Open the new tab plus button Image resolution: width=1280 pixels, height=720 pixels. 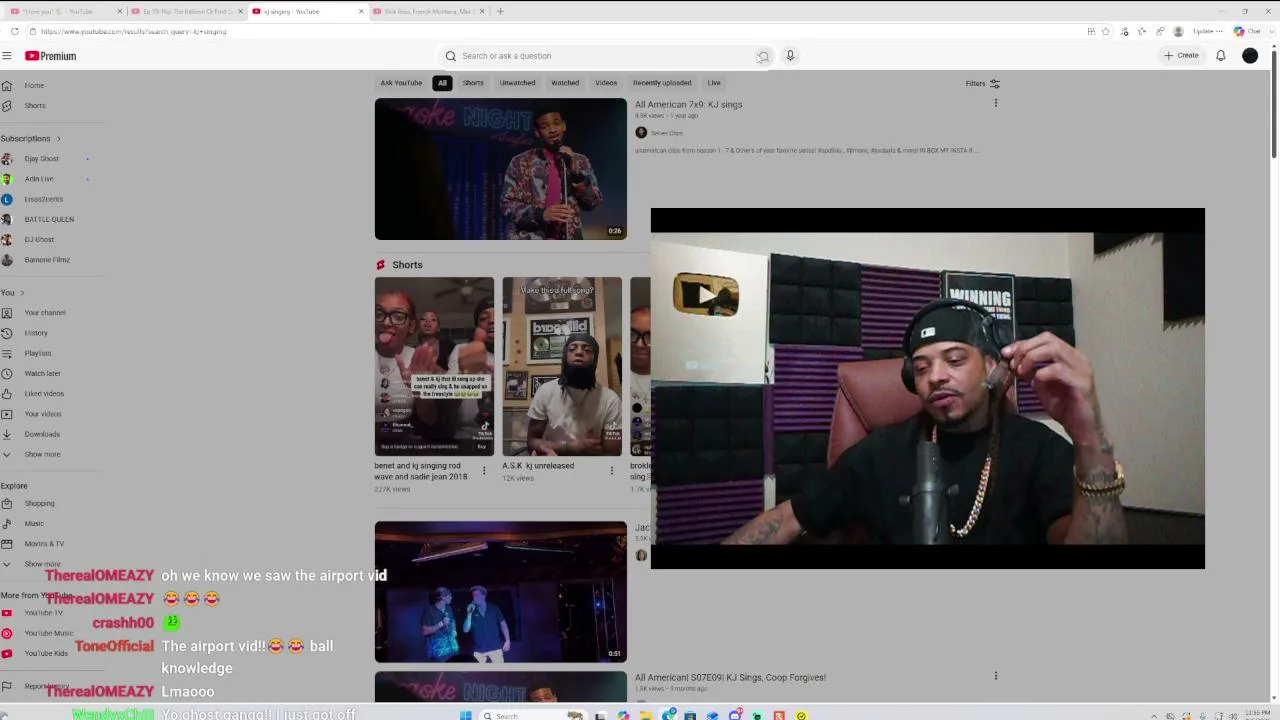500,11
